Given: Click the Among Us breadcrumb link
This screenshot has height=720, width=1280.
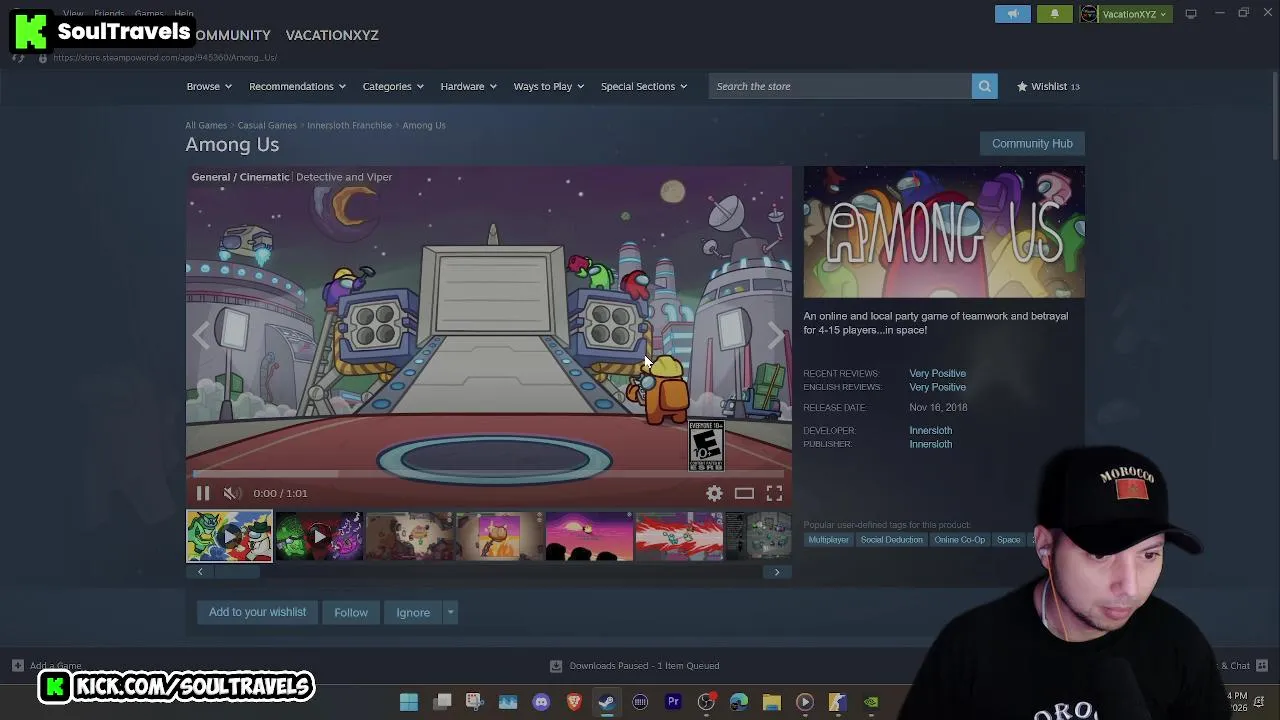Looking at the screenshot, I should (424, 125).
